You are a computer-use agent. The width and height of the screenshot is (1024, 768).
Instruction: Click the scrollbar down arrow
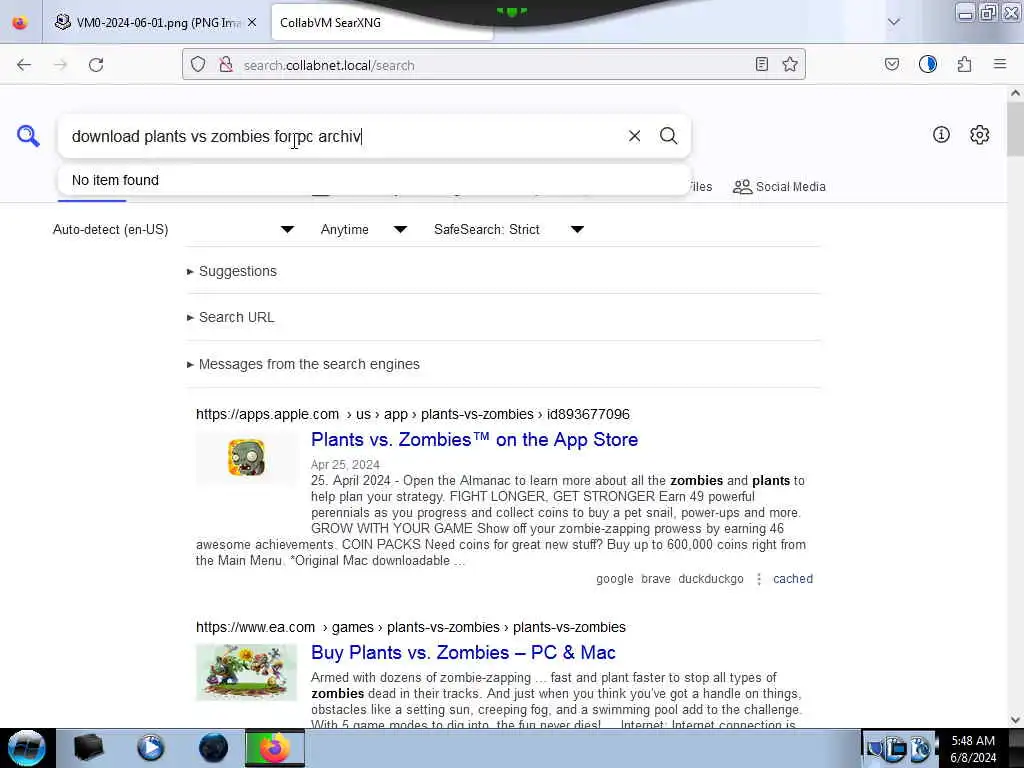[x=1015, y=720]
